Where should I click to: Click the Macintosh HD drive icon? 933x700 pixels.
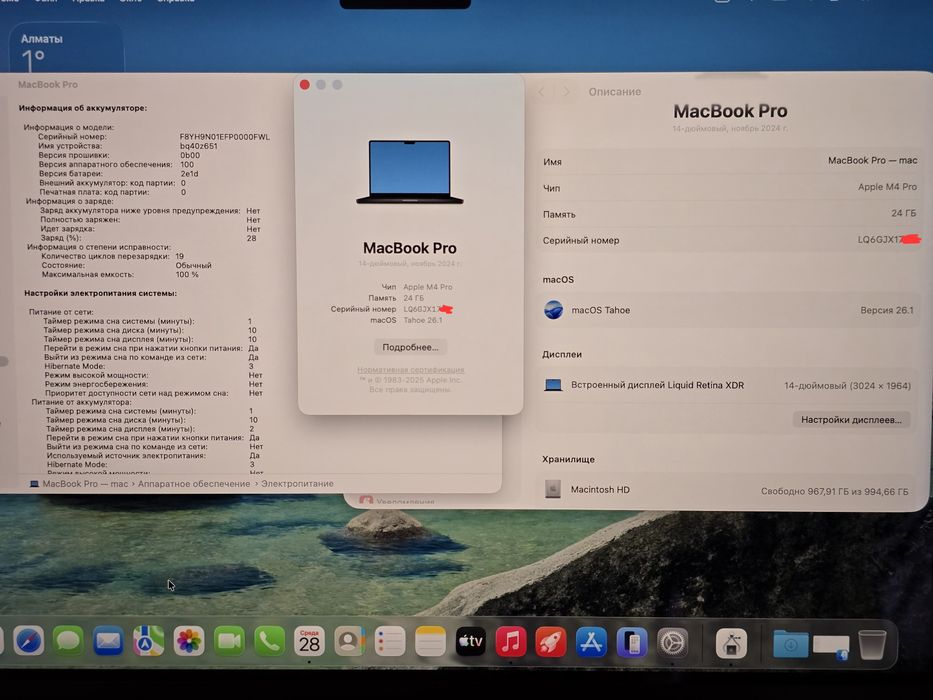tap(553, 489)
